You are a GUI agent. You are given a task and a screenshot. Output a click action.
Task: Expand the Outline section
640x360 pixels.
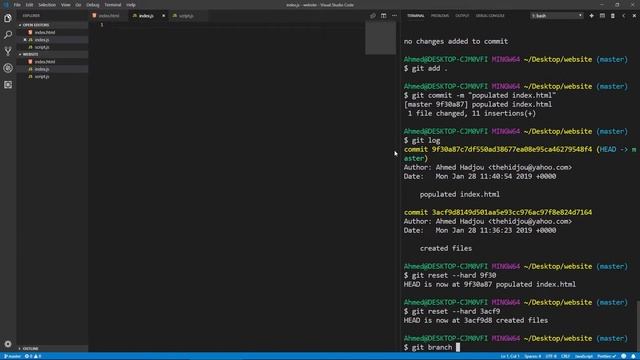tap(52, 349)
